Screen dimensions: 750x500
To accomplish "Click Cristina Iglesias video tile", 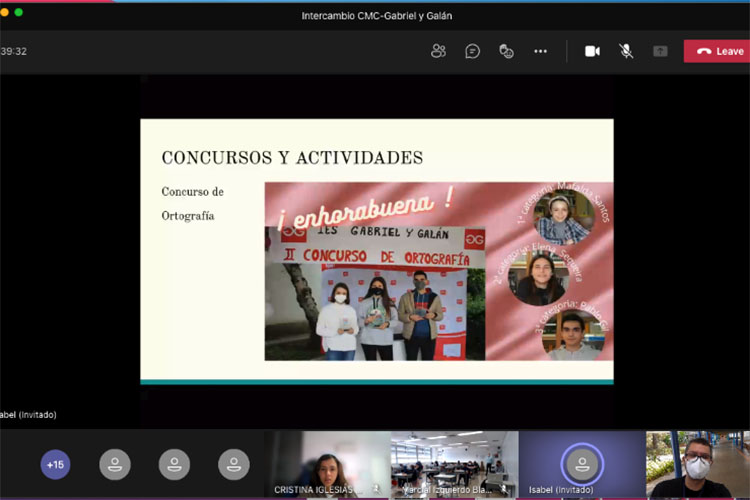I will tap(328, 464).
